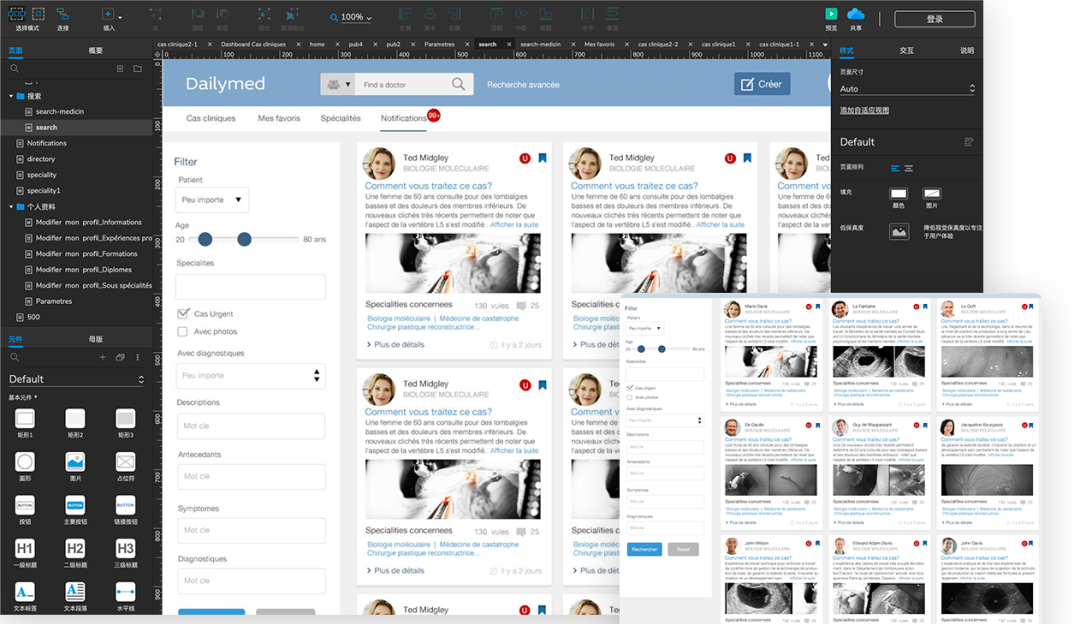Click the 登录 login button
This screenshot has width=1080, height=624.
(934, 19)
